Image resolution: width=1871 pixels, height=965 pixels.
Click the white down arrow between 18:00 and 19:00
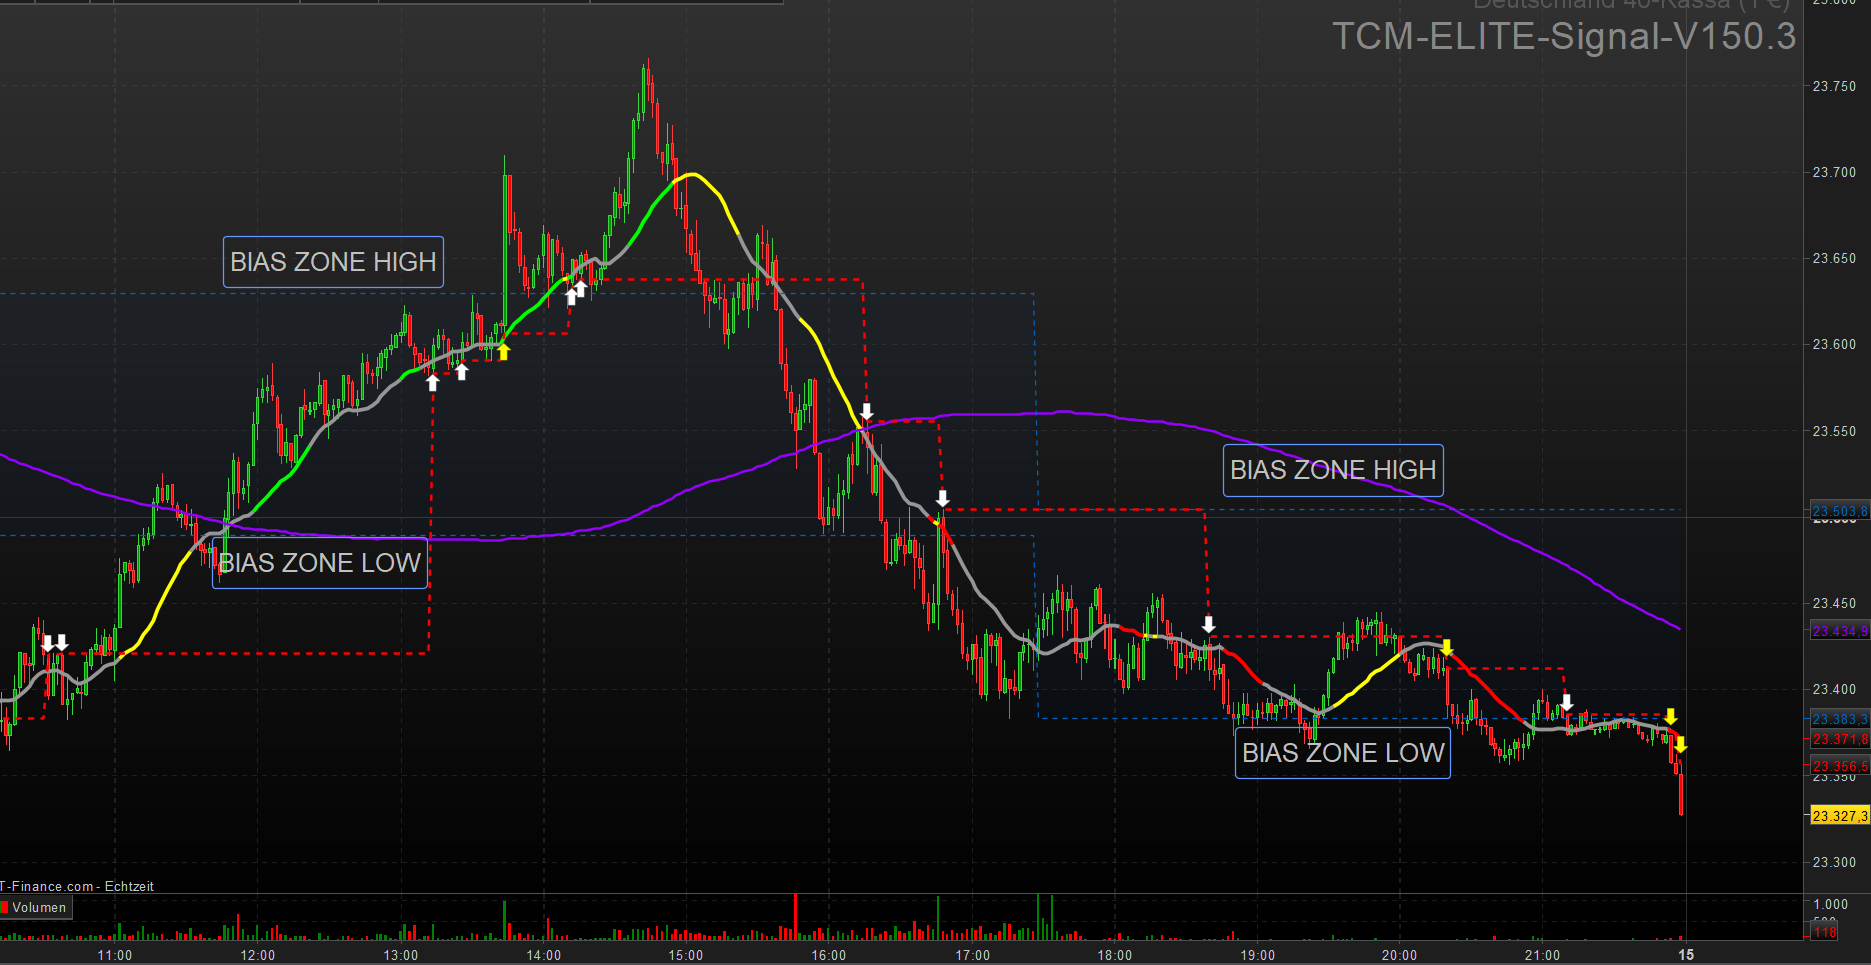[x=1208, y=625]
